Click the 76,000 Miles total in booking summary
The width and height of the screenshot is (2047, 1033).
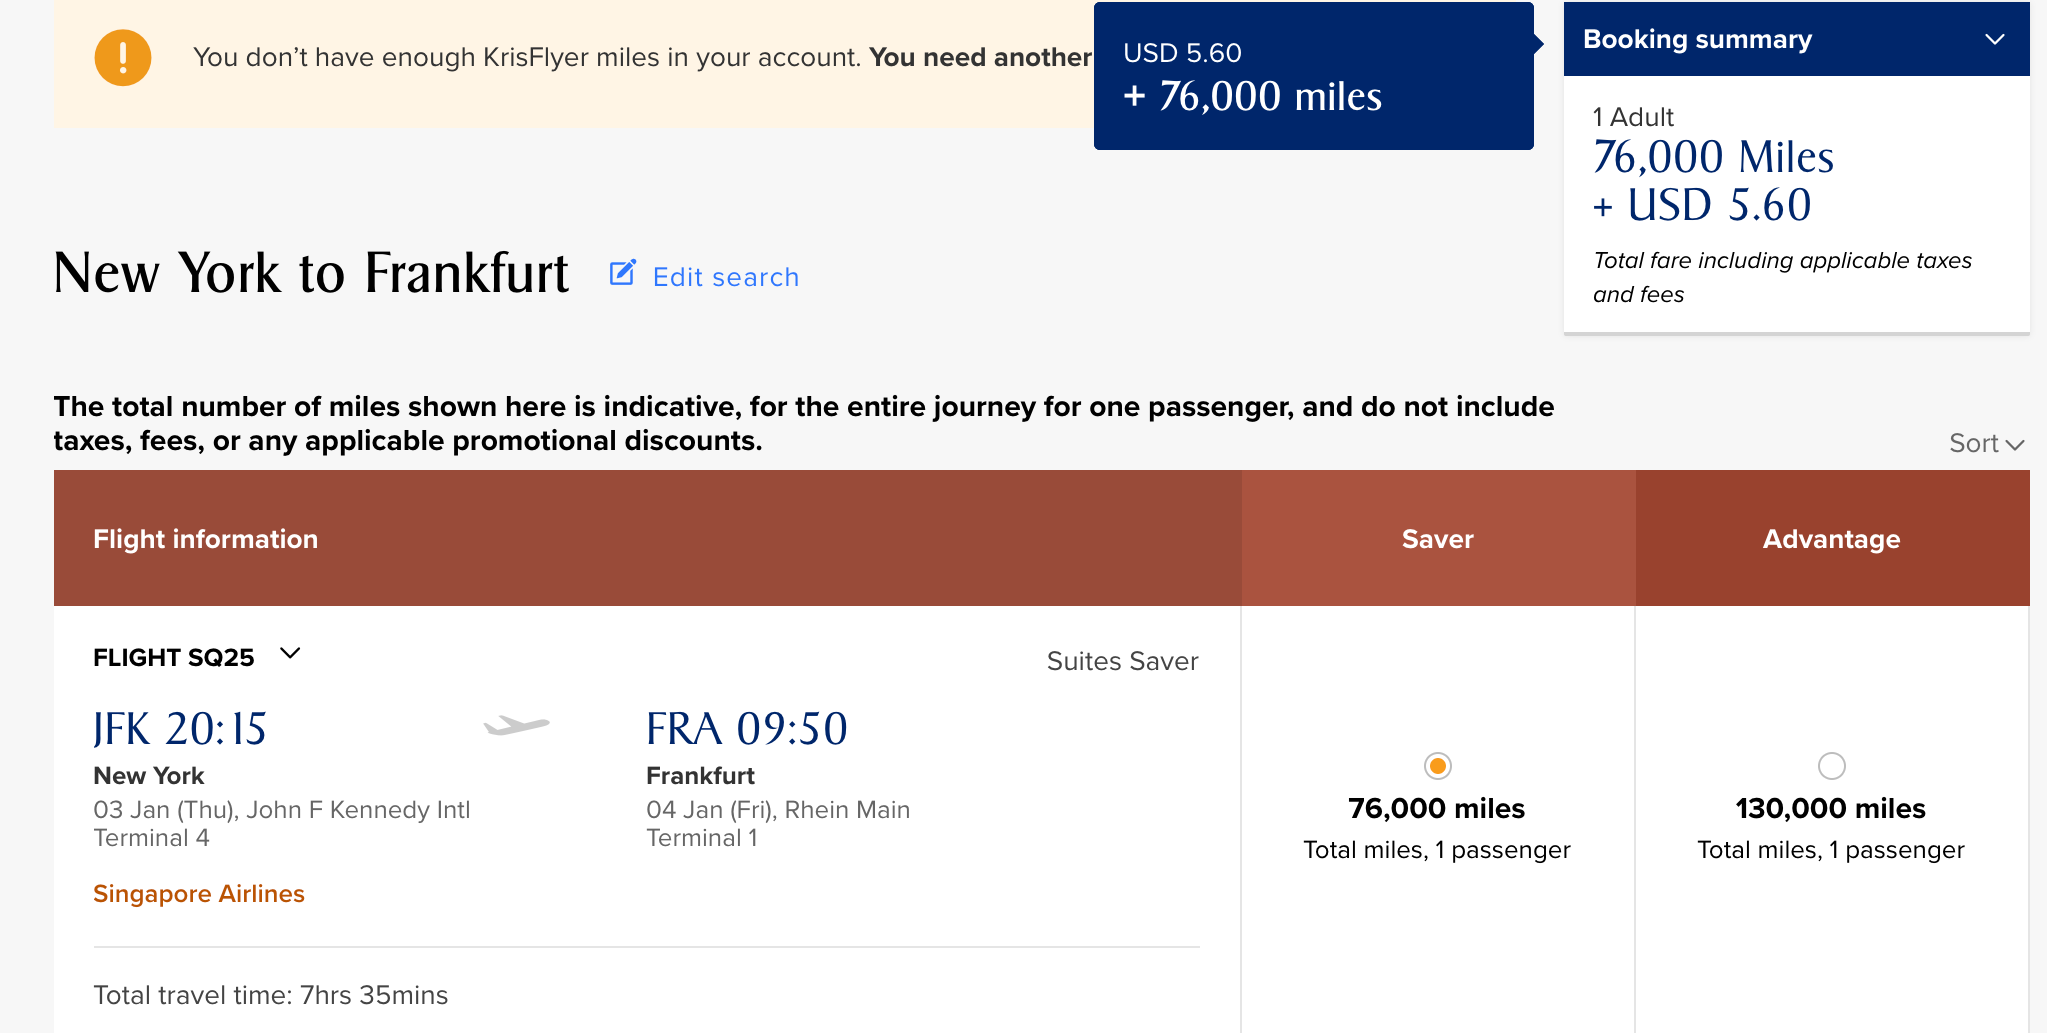tap(1713, 157)
